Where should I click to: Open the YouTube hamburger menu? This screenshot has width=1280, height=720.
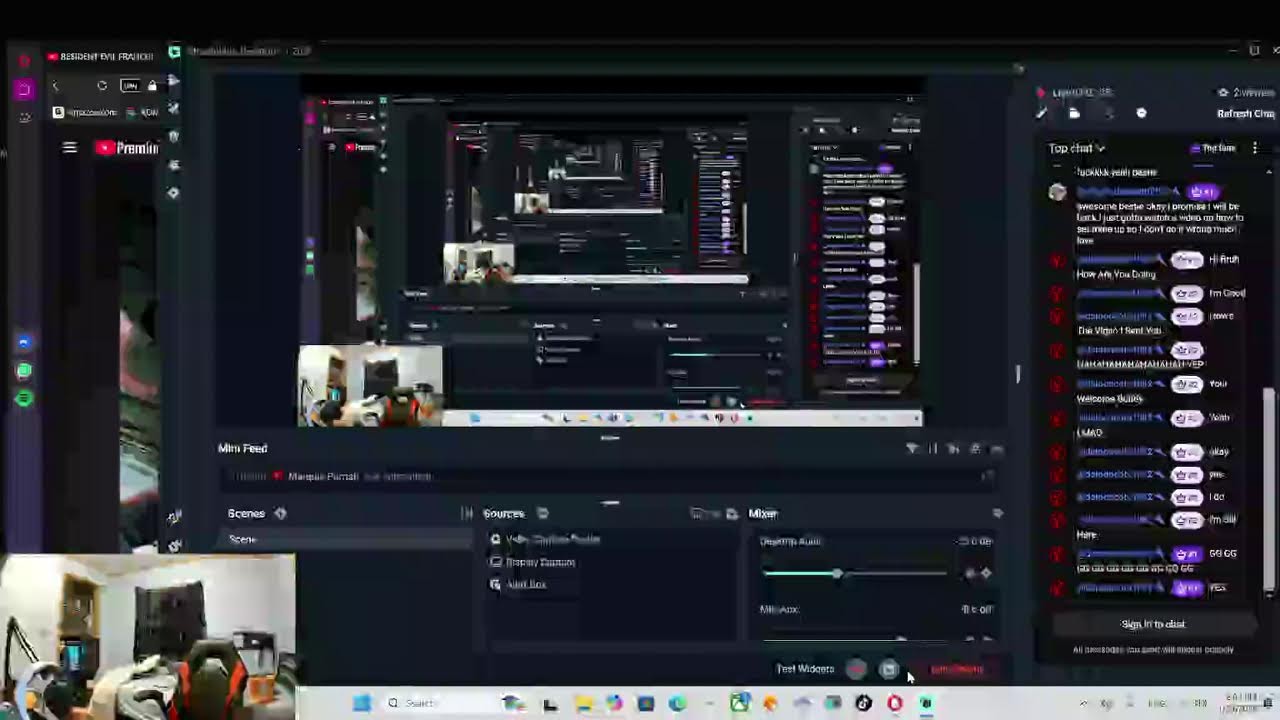click(x=70, y=148)
